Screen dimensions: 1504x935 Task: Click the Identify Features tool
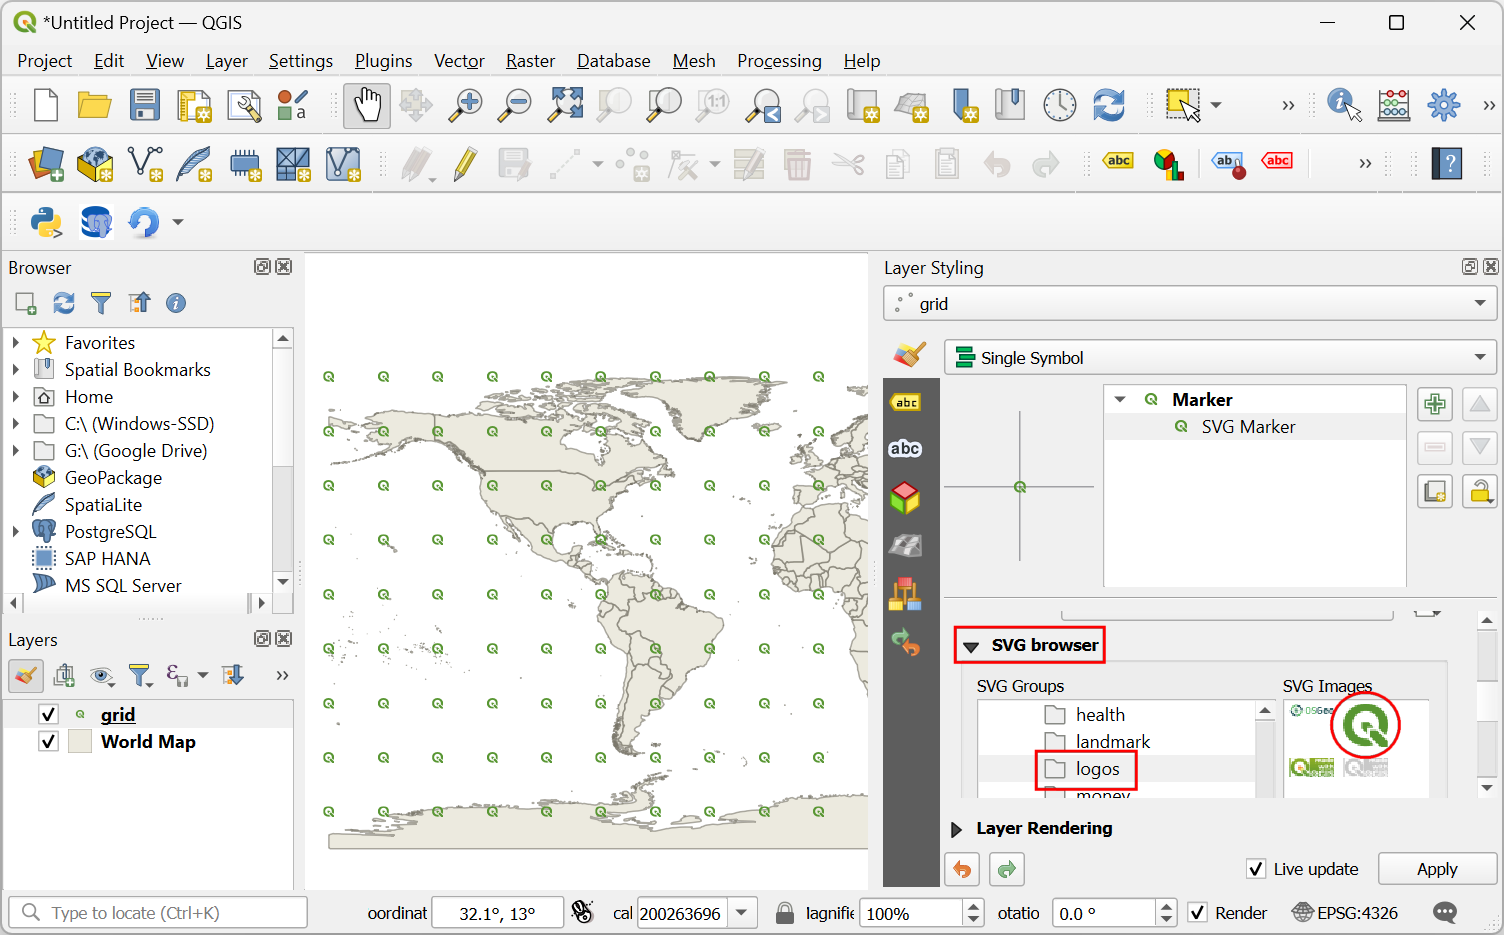[1343, 105]
